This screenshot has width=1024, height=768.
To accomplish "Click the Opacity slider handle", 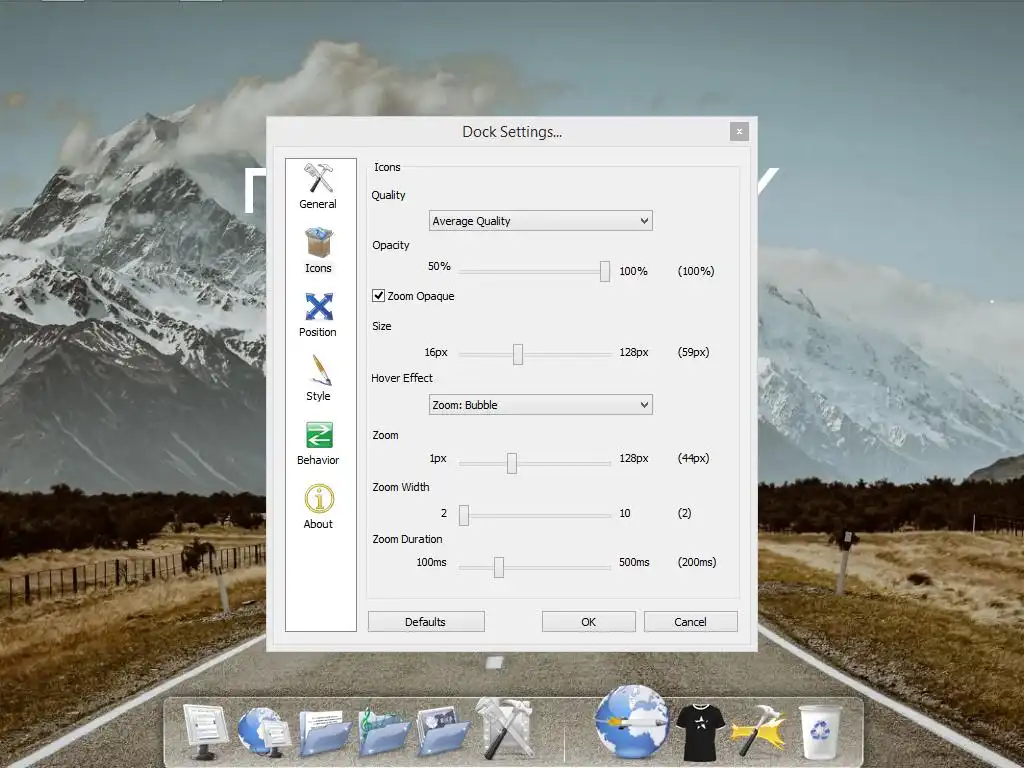I will pyautogui.click(x=605, y=271).
